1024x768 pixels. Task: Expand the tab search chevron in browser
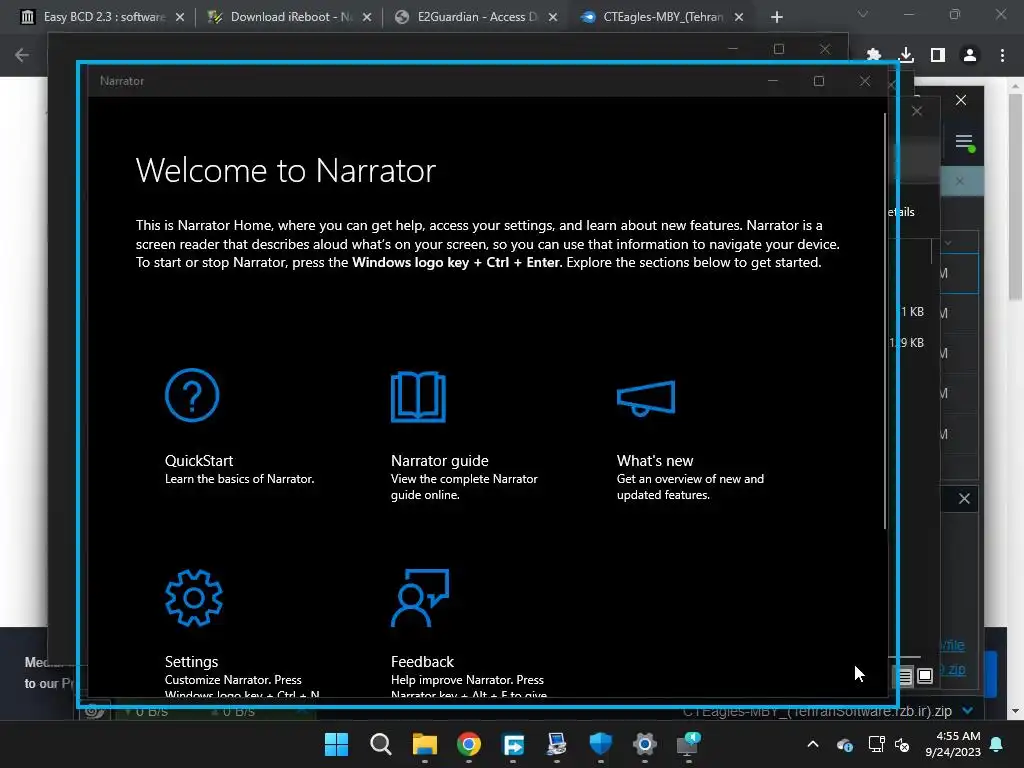click(863, 14)
